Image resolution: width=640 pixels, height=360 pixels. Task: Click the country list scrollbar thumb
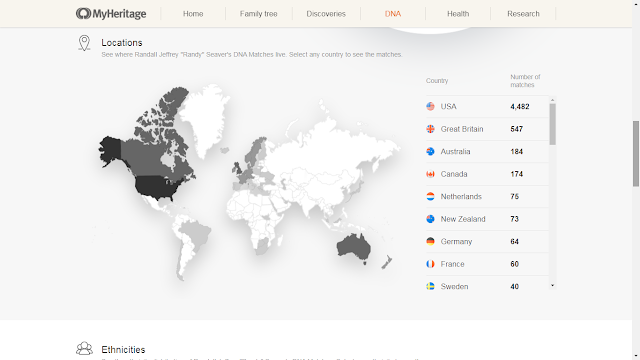tap(553, 124)
